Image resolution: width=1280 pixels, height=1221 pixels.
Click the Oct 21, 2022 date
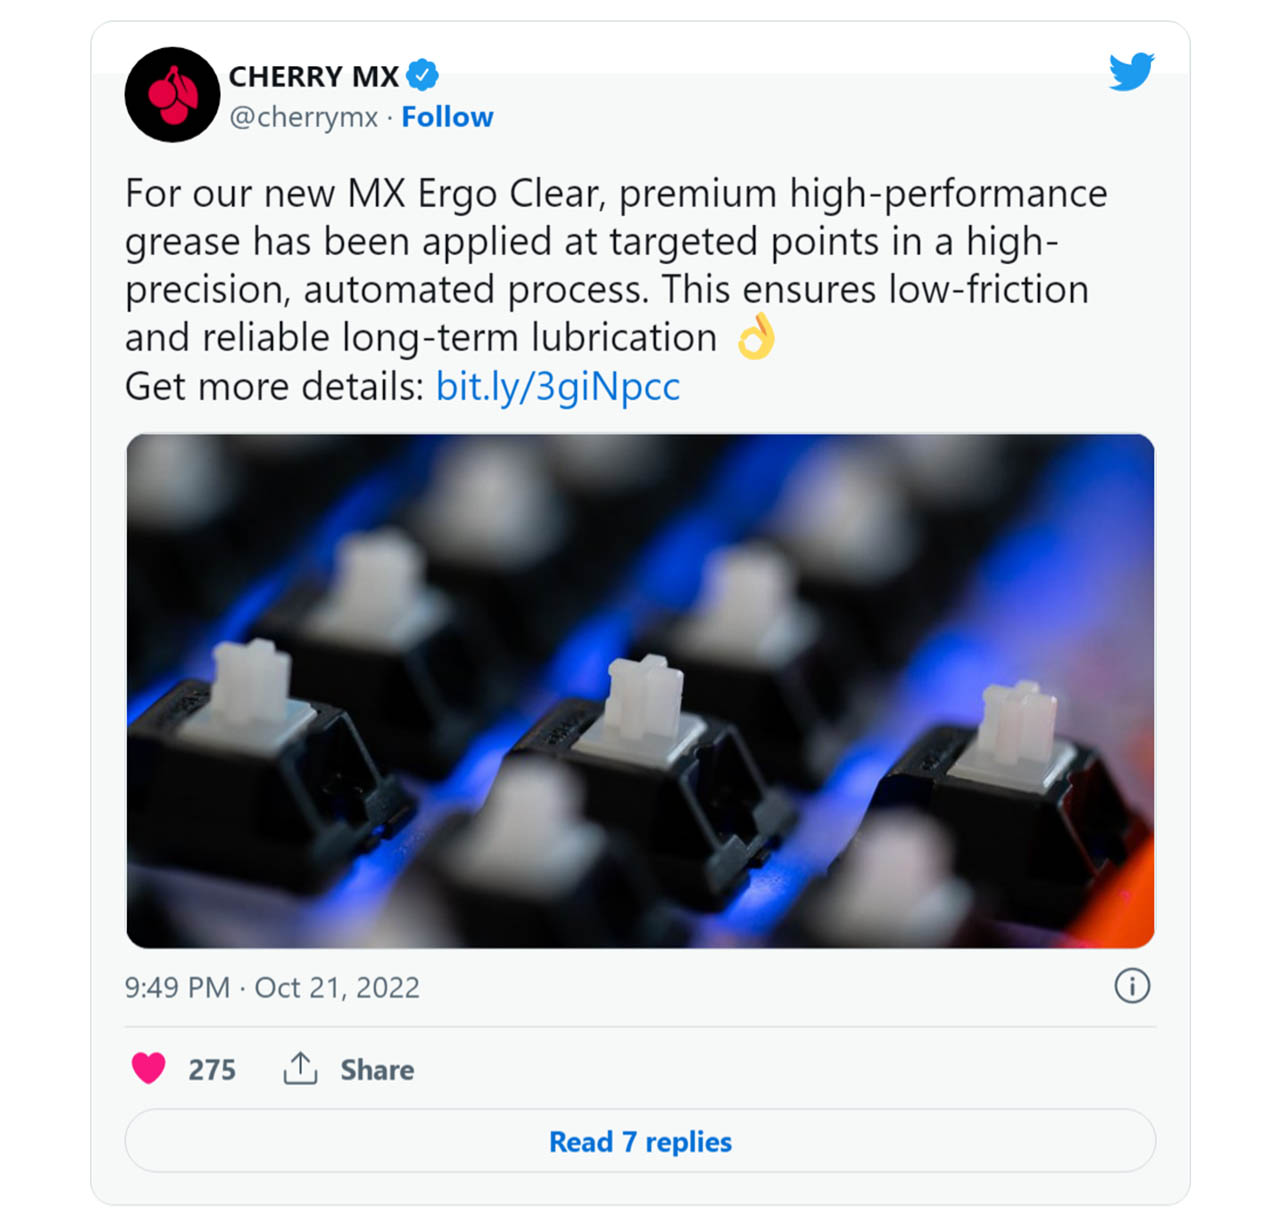[337, 988]
